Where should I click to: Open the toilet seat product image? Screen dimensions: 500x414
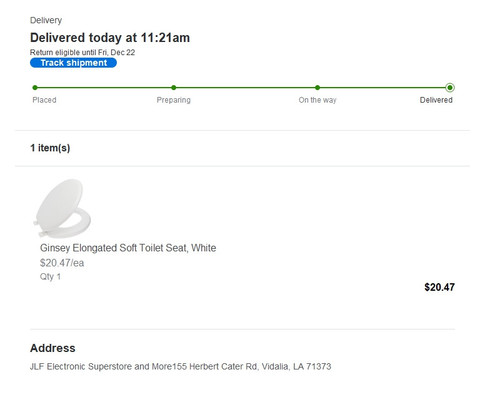(x=62, y=208)
